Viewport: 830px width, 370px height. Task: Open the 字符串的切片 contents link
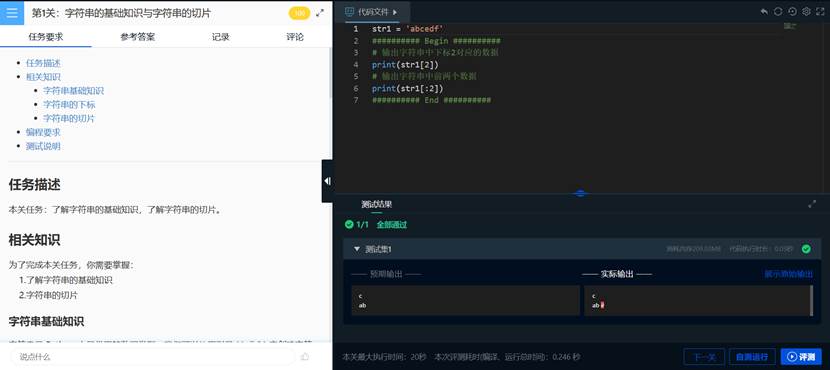69,119
